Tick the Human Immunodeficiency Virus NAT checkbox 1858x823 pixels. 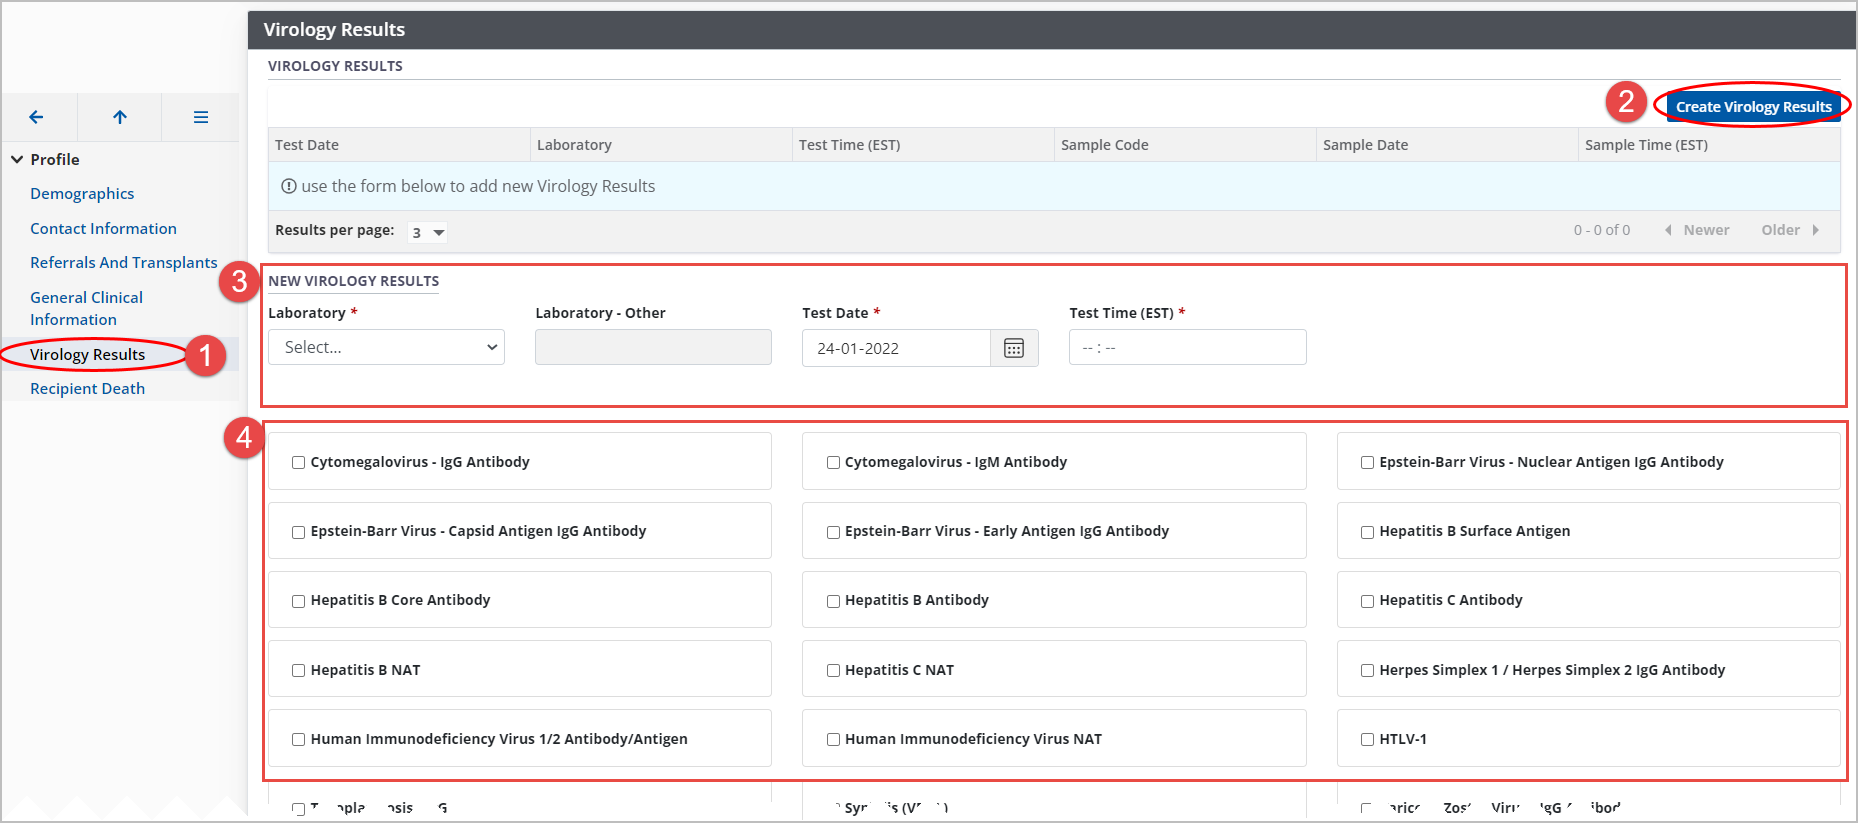833,740
